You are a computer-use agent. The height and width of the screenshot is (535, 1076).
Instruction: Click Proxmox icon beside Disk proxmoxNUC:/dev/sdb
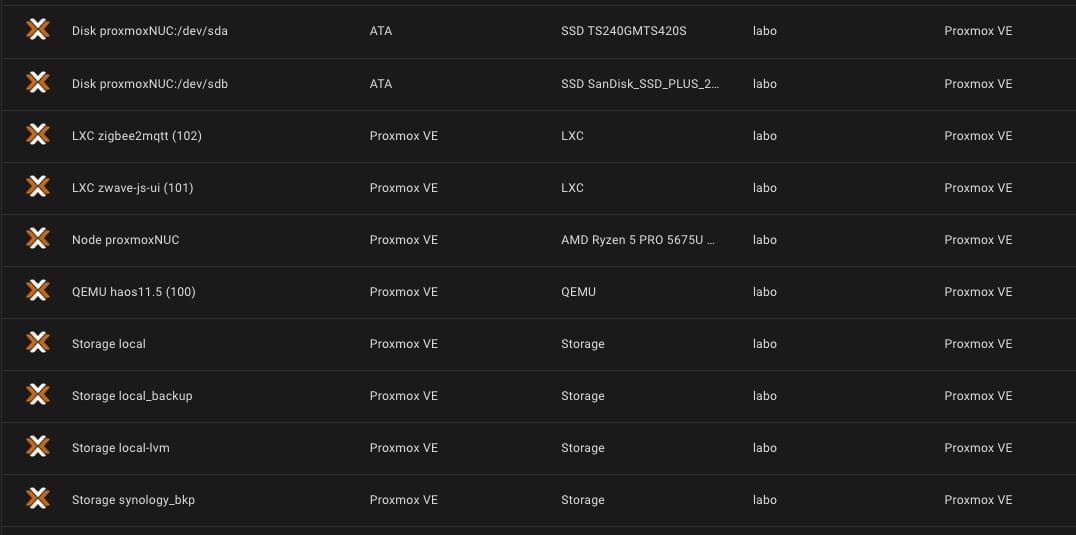pos(38,82)
